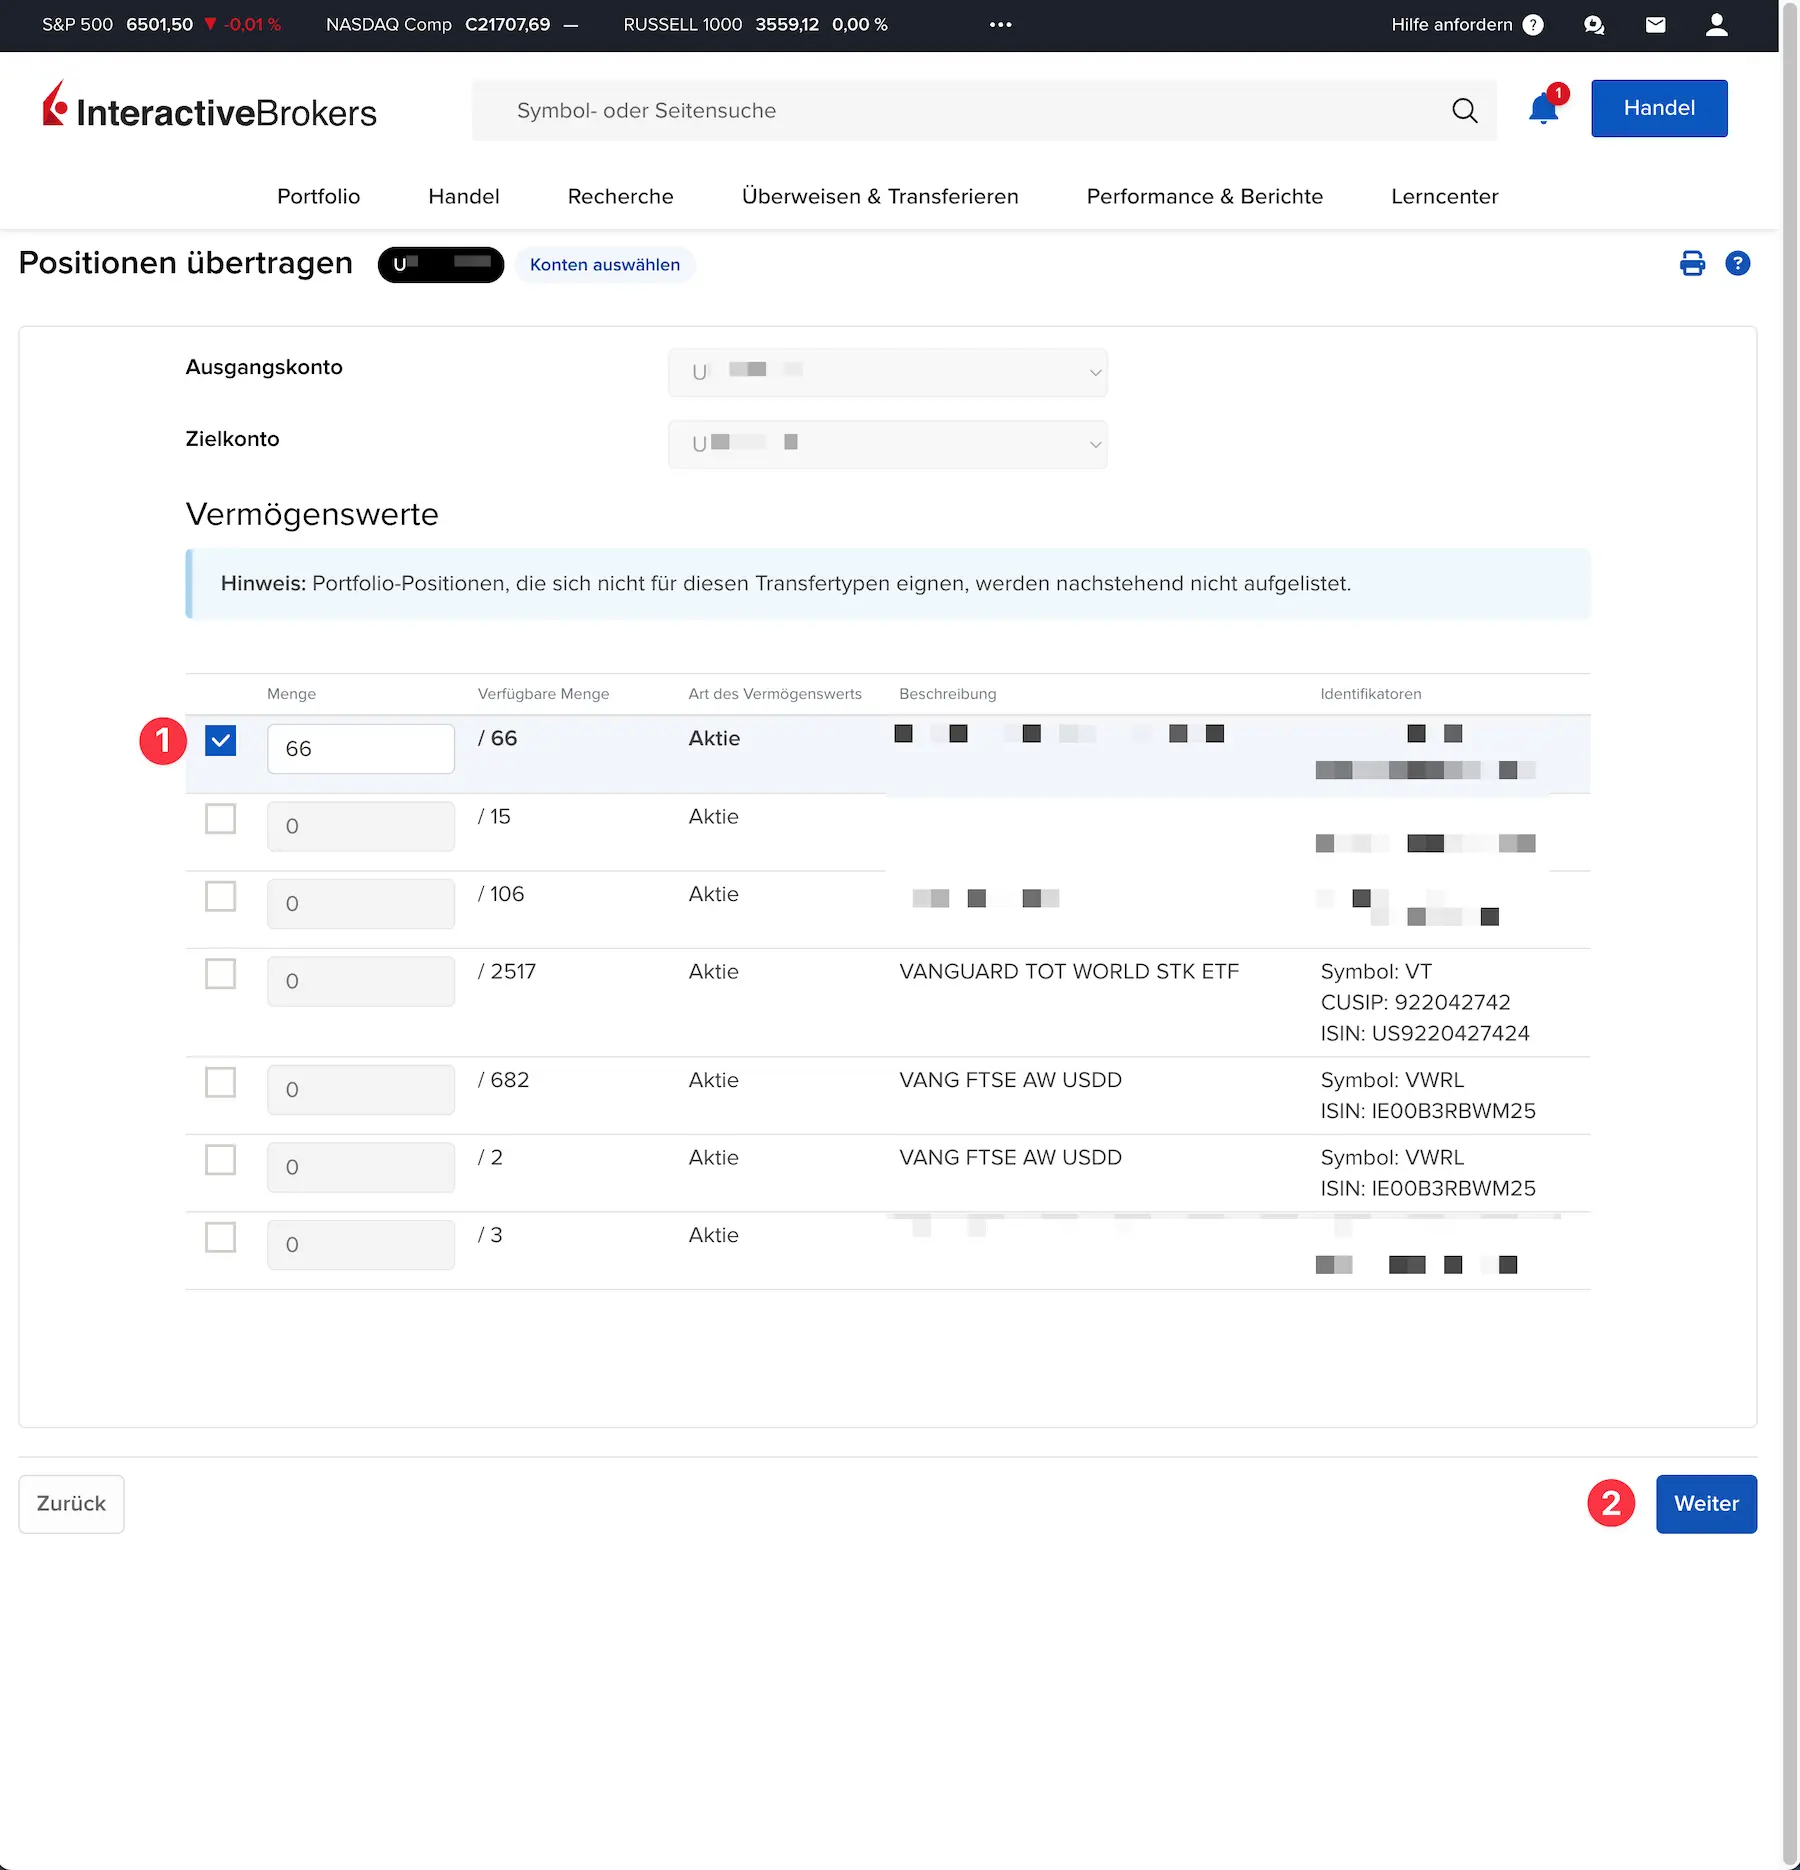Click Hilfe anfordern link
The image size is (1800, 1870).
1452,25
